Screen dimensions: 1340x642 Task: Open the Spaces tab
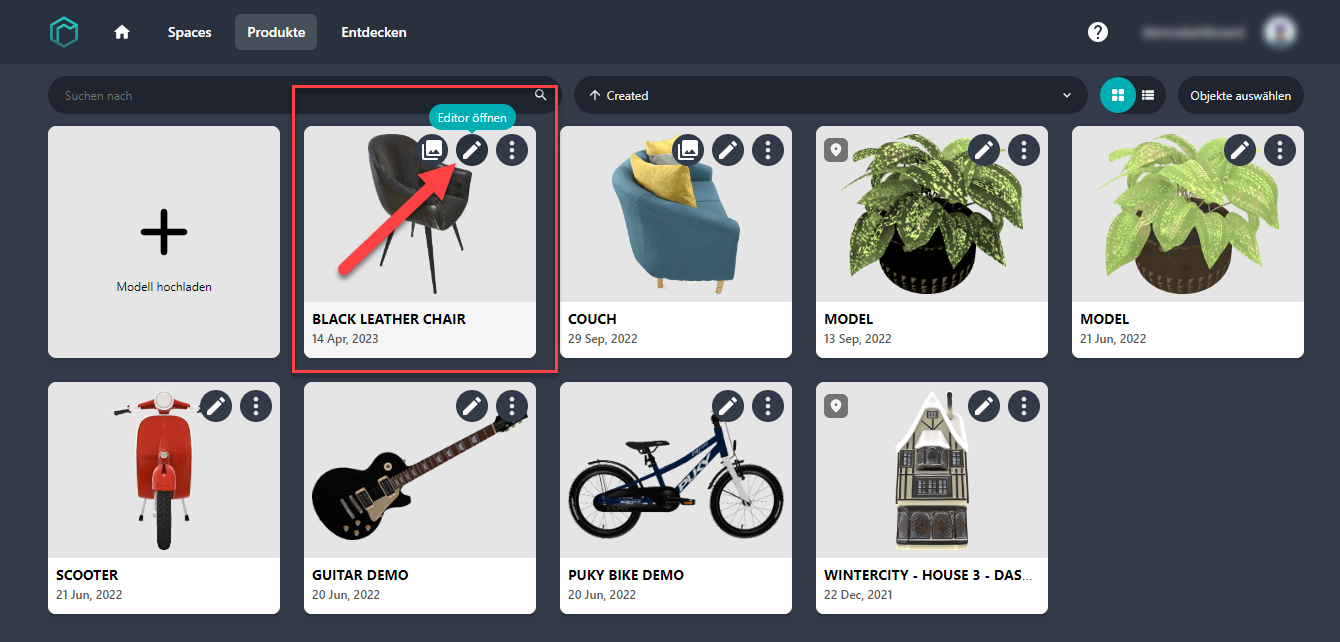(x=189, y=32)
